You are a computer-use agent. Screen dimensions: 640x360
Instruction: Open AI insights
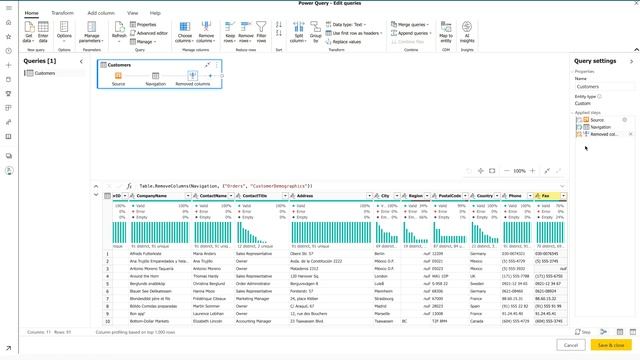point(467,32)
